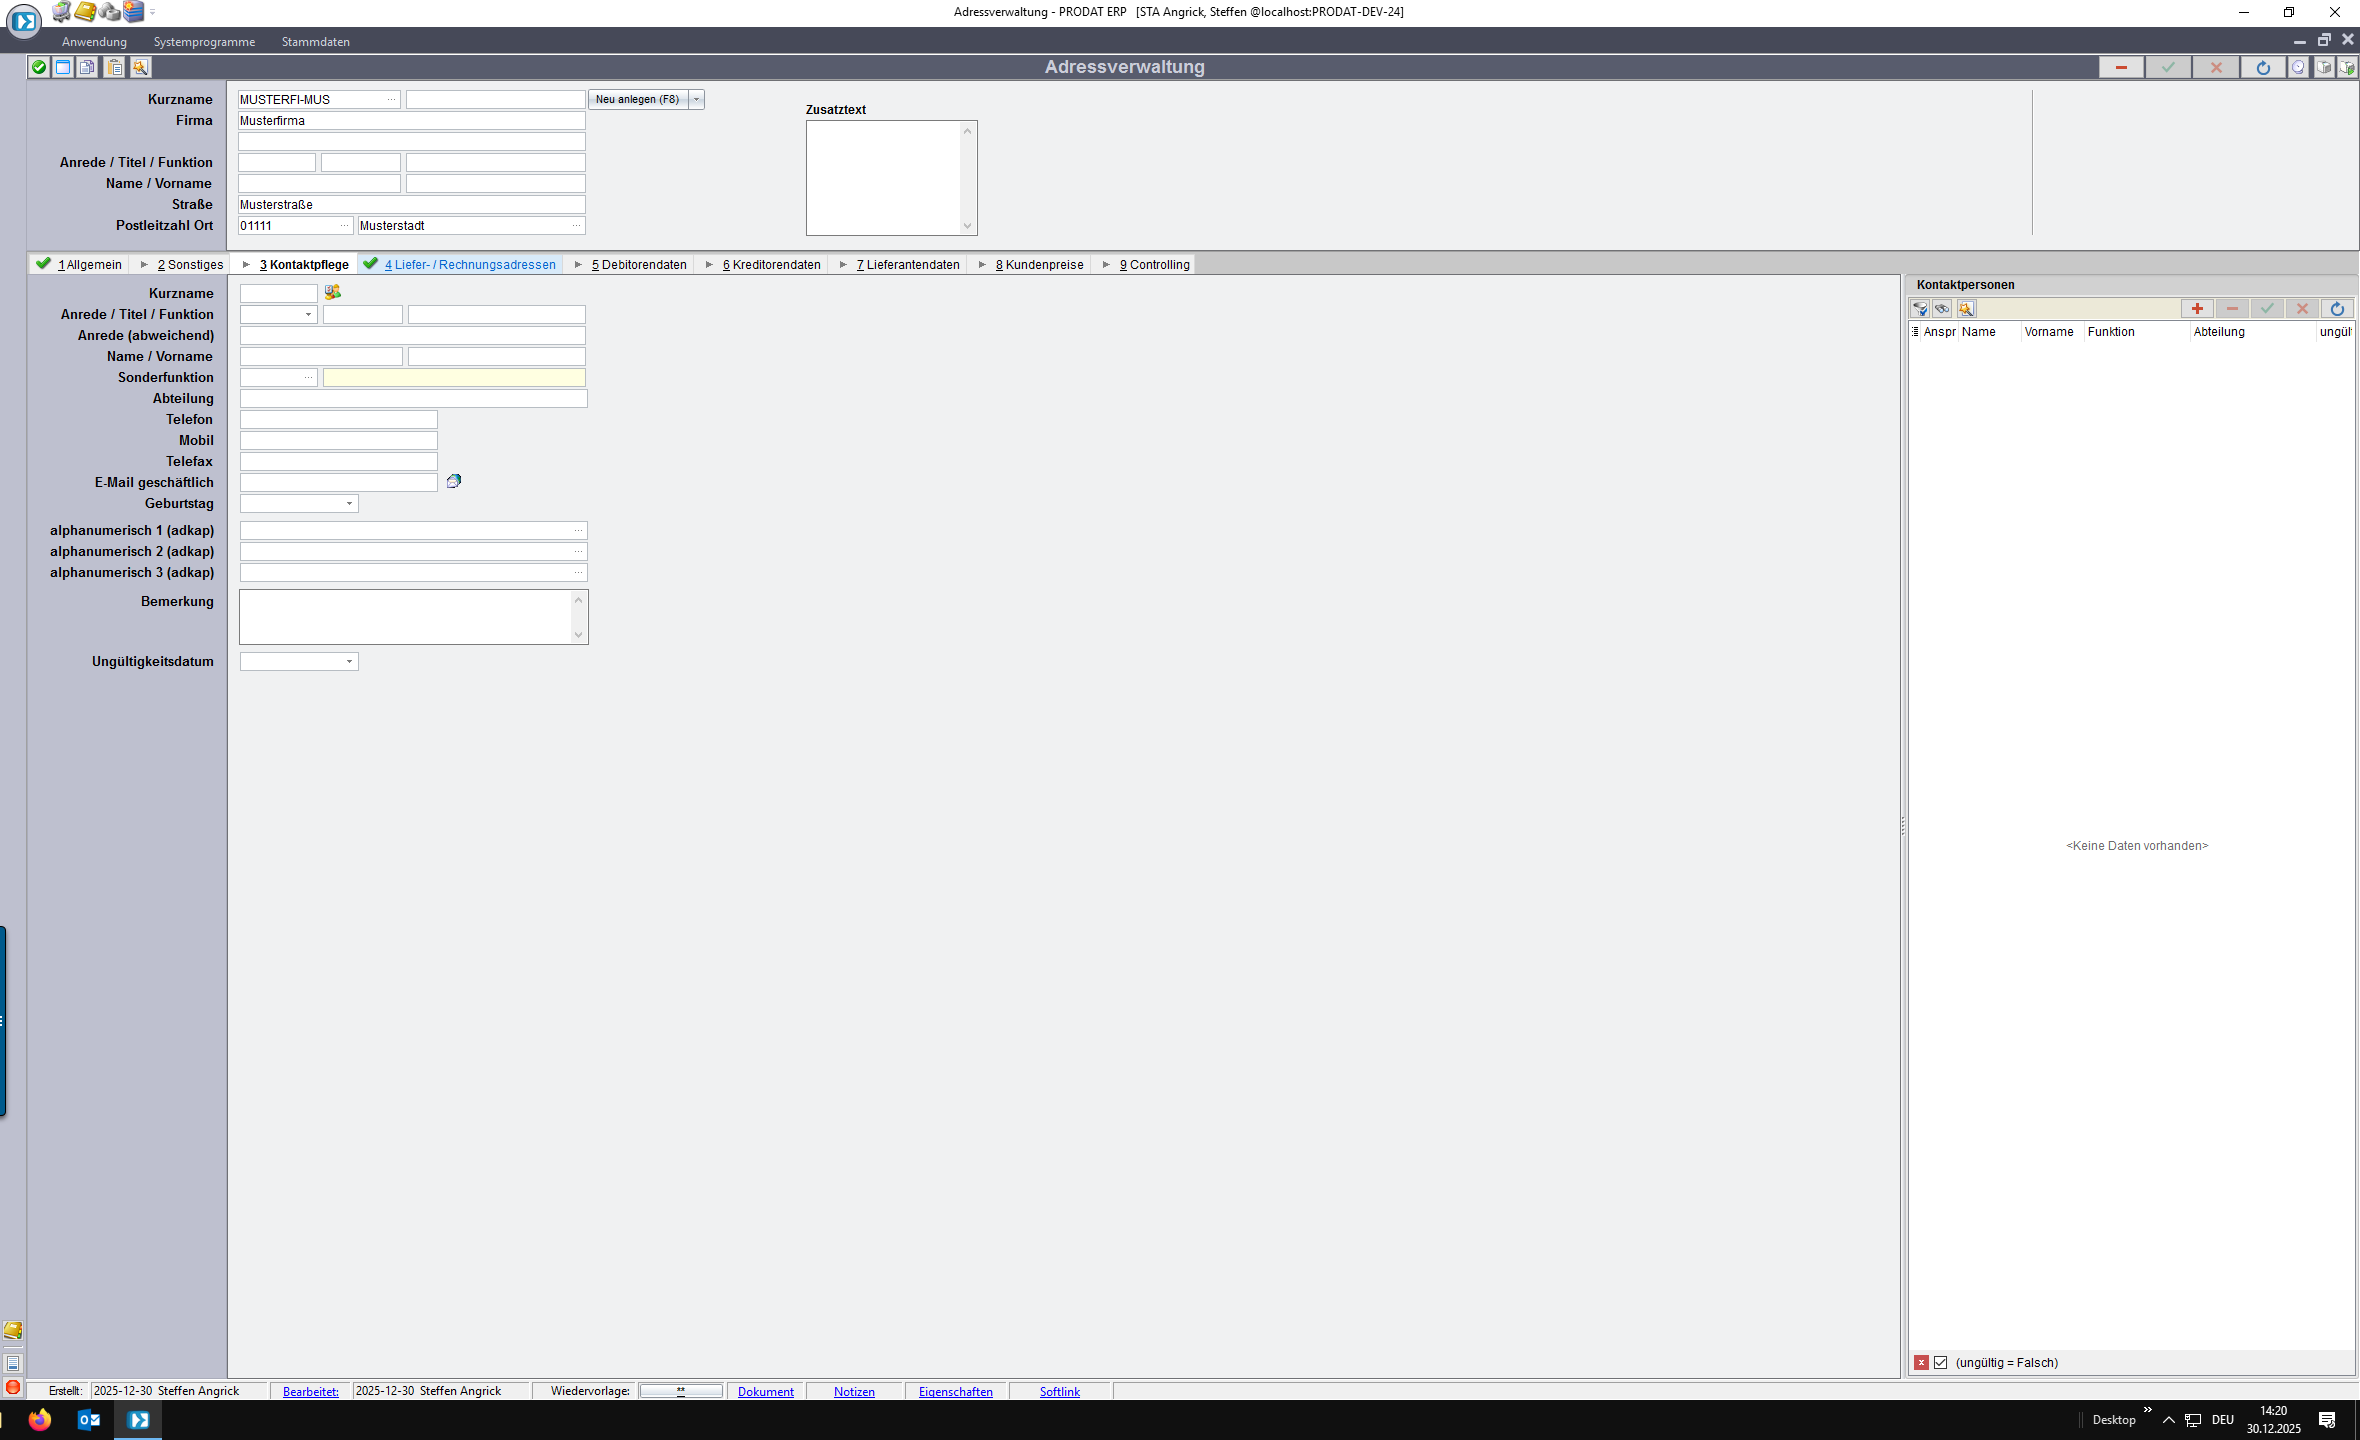Click into the Bemerkung text area
This screenshot has width=2360, height=1440.
pyautogui.click(x=405, y=616)
